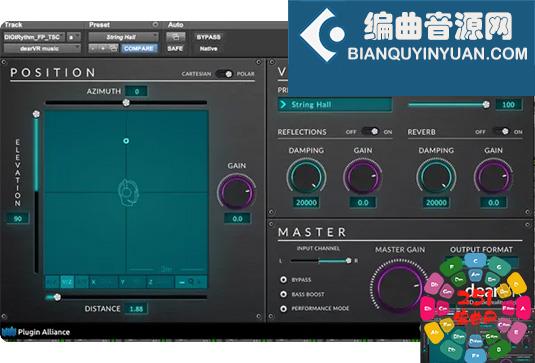Click the previous preset minus button

pos(93,48)
